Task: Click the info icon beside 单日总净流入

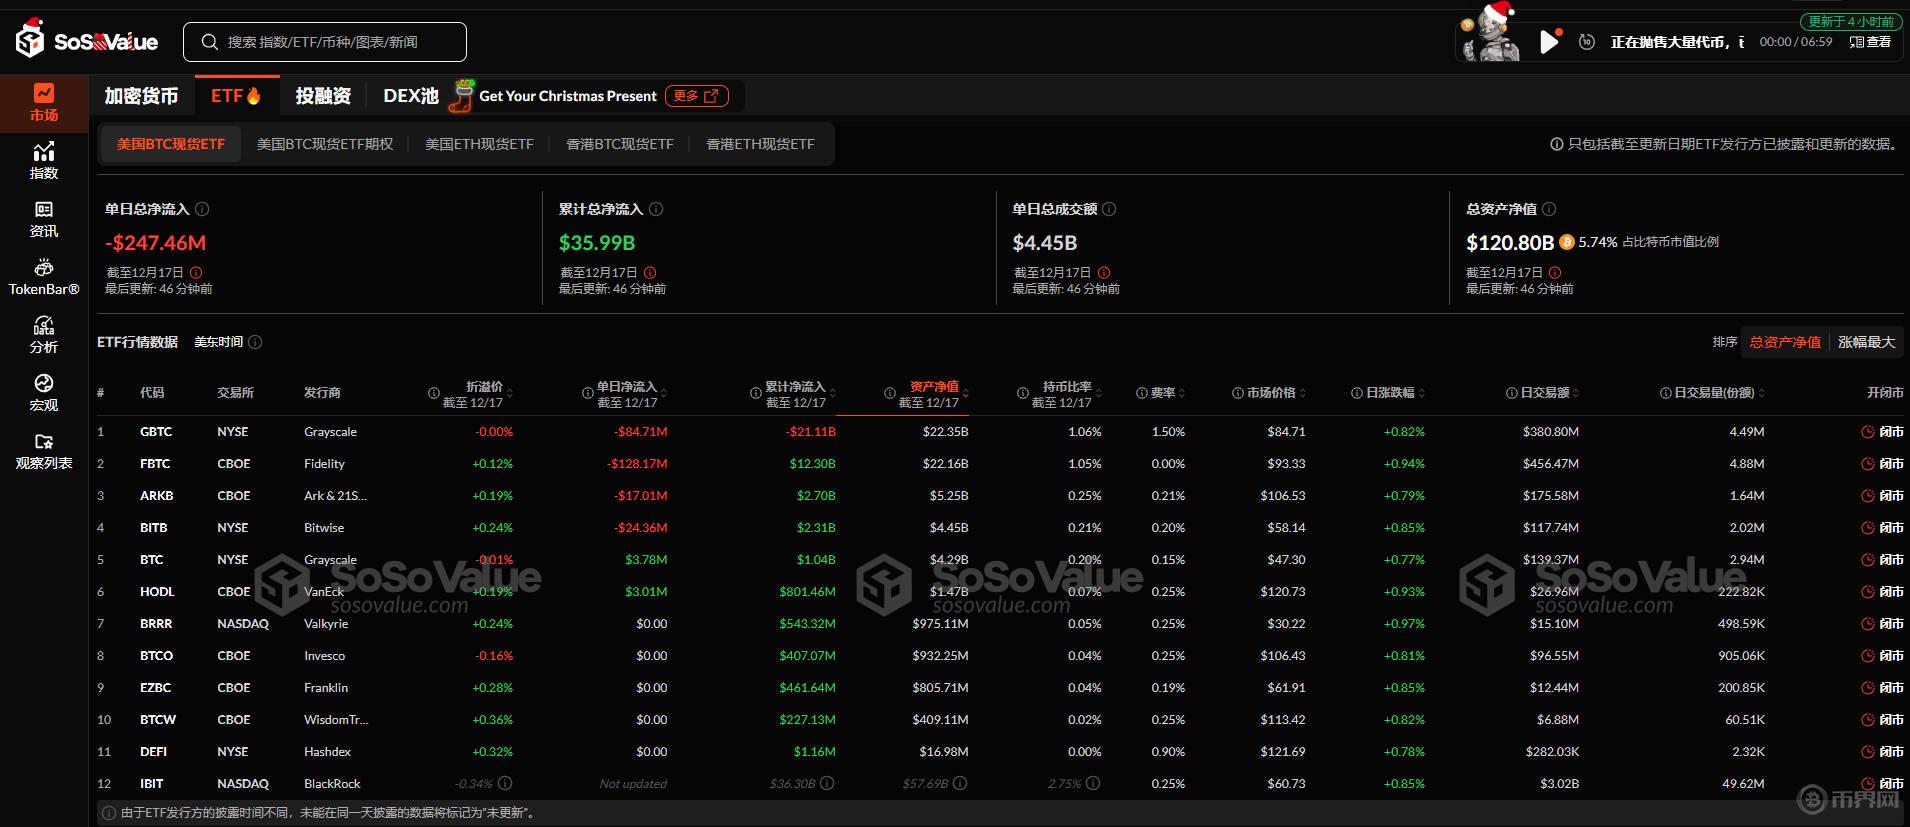Action: click(x=202, y=209)
